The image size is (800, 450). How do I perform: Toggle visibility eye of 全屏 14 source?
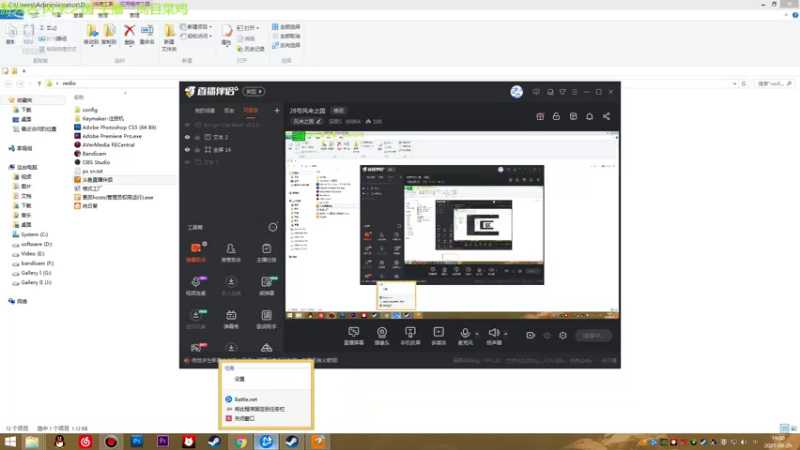tap(187, 149)
